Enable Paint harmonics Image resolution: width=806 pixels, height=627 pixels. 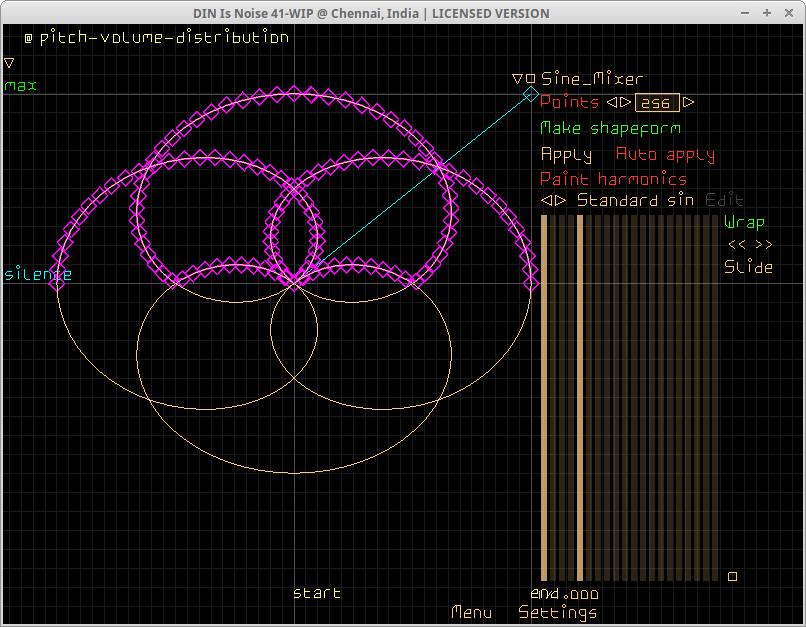click(x=613, y=179)
